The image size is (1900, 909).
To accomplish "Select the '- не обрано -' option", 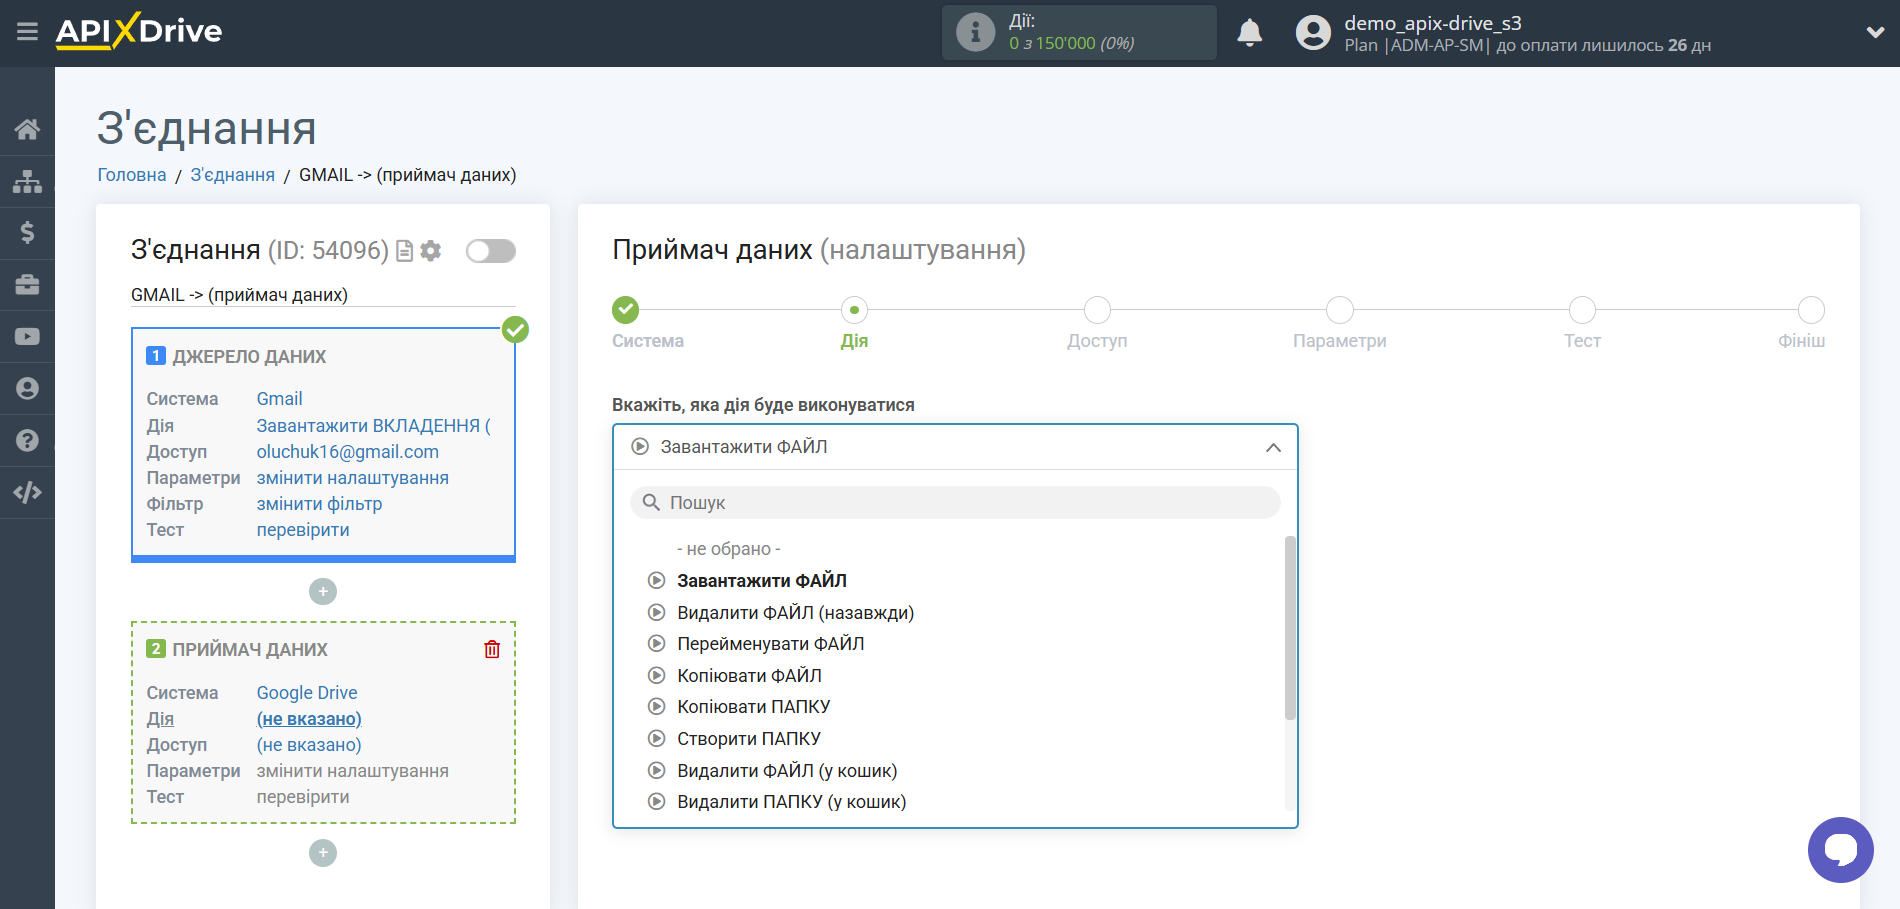I will (729, 549).
